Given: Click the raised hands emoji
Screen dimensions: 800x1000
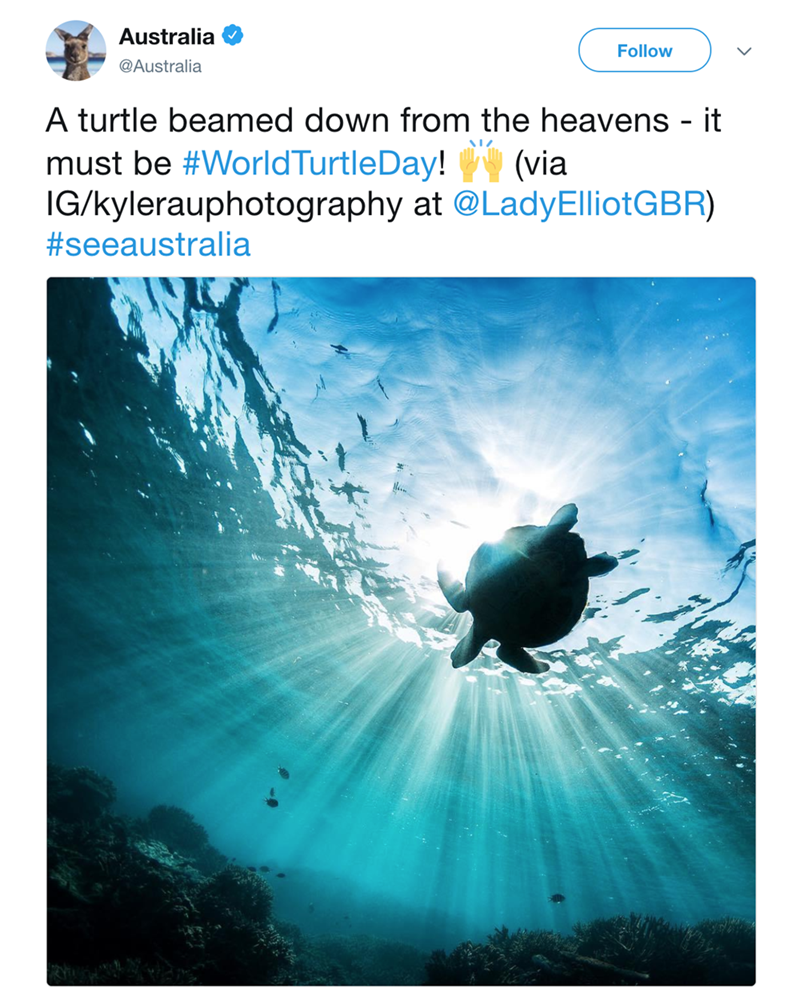Looking at the screenshot, I should click(x=480, y=160).
